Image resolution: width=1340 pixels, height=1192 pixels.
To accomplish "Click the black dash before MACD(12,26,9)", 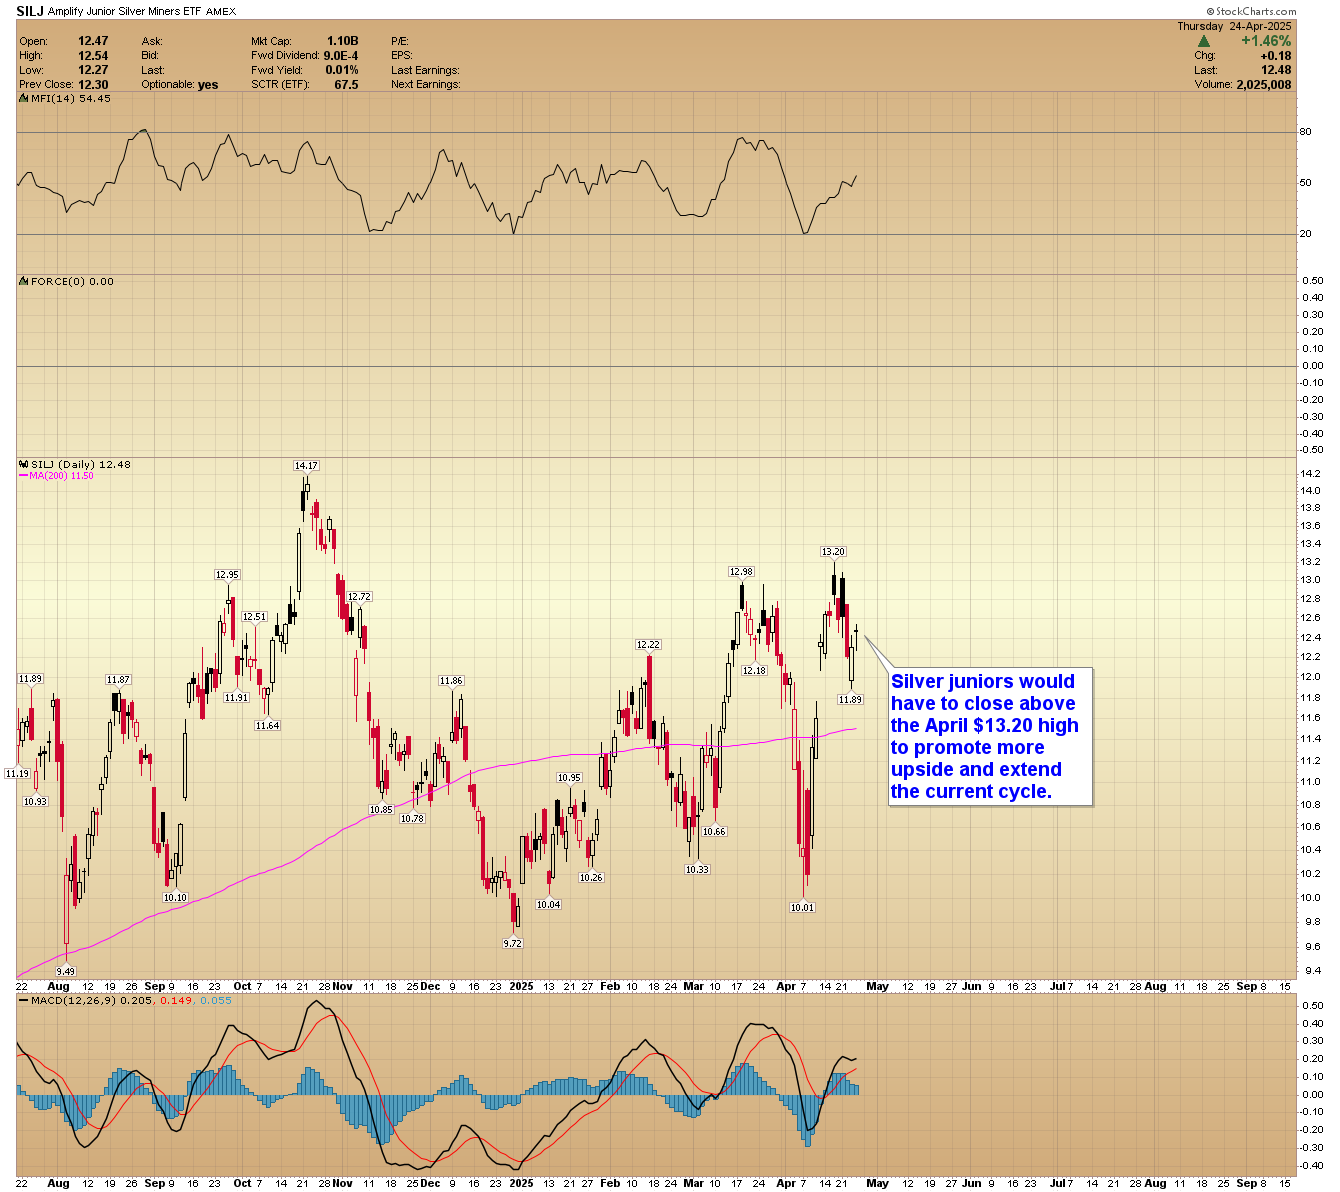I will click(23, 1000).
